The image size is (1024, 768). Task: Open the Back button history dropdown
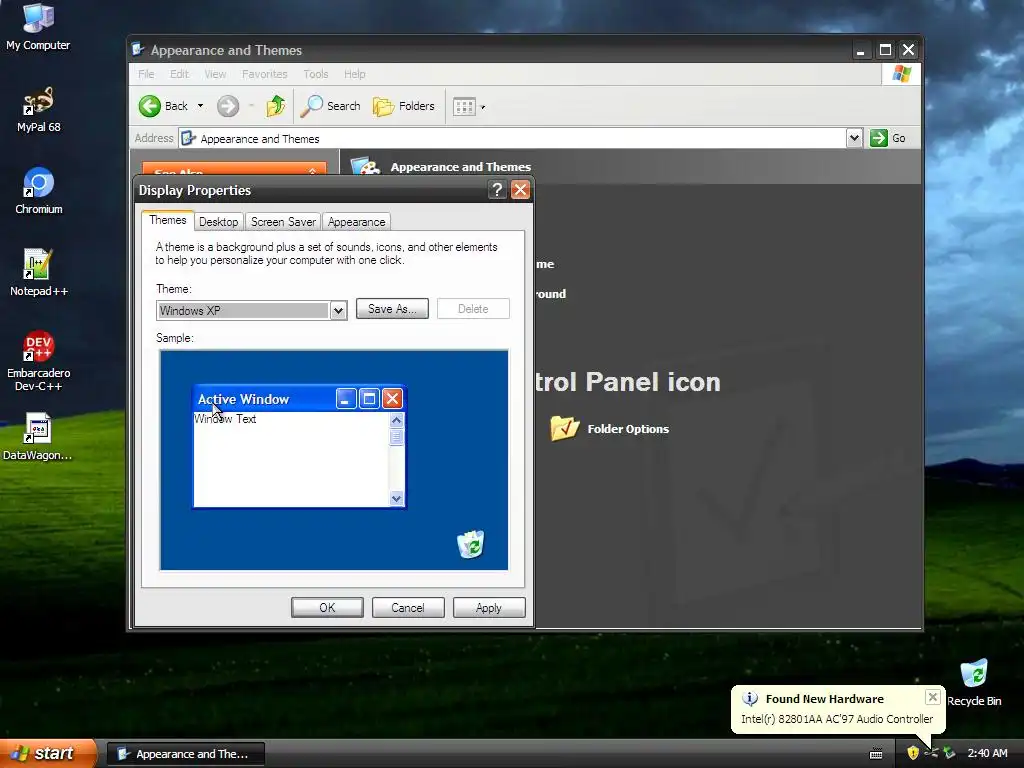pos(200,106)
